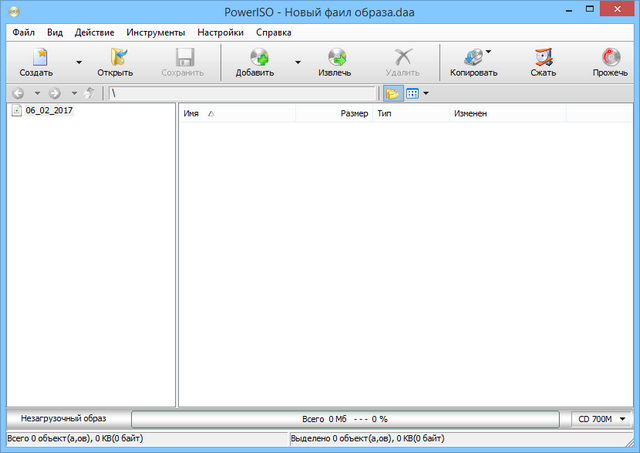Expand the Добавить dropdown arrow
Image resolution: width=640 pixels, height=453 pixels.
point(297,62)
